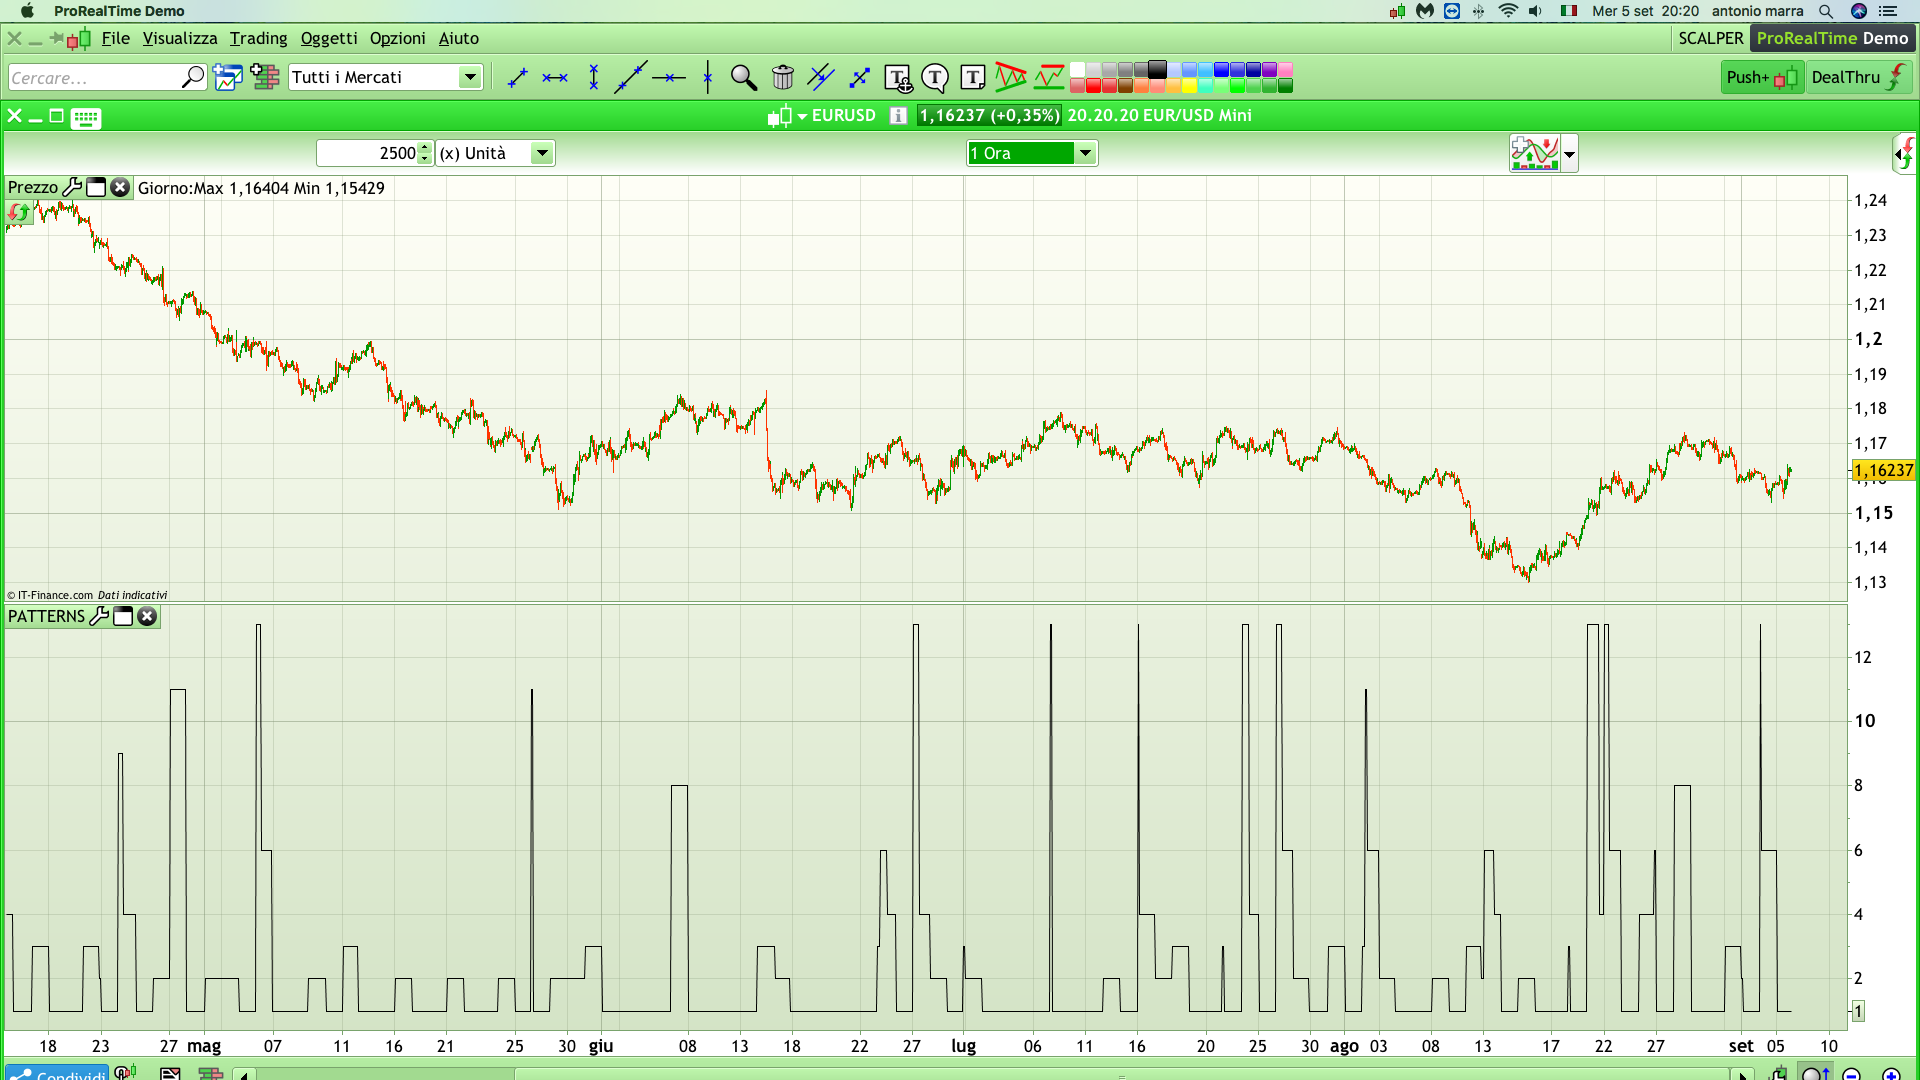Toggle Push+ trading mode button
The height and width of the screenshot is (1080, 1920).
[x=1761, y=77]
